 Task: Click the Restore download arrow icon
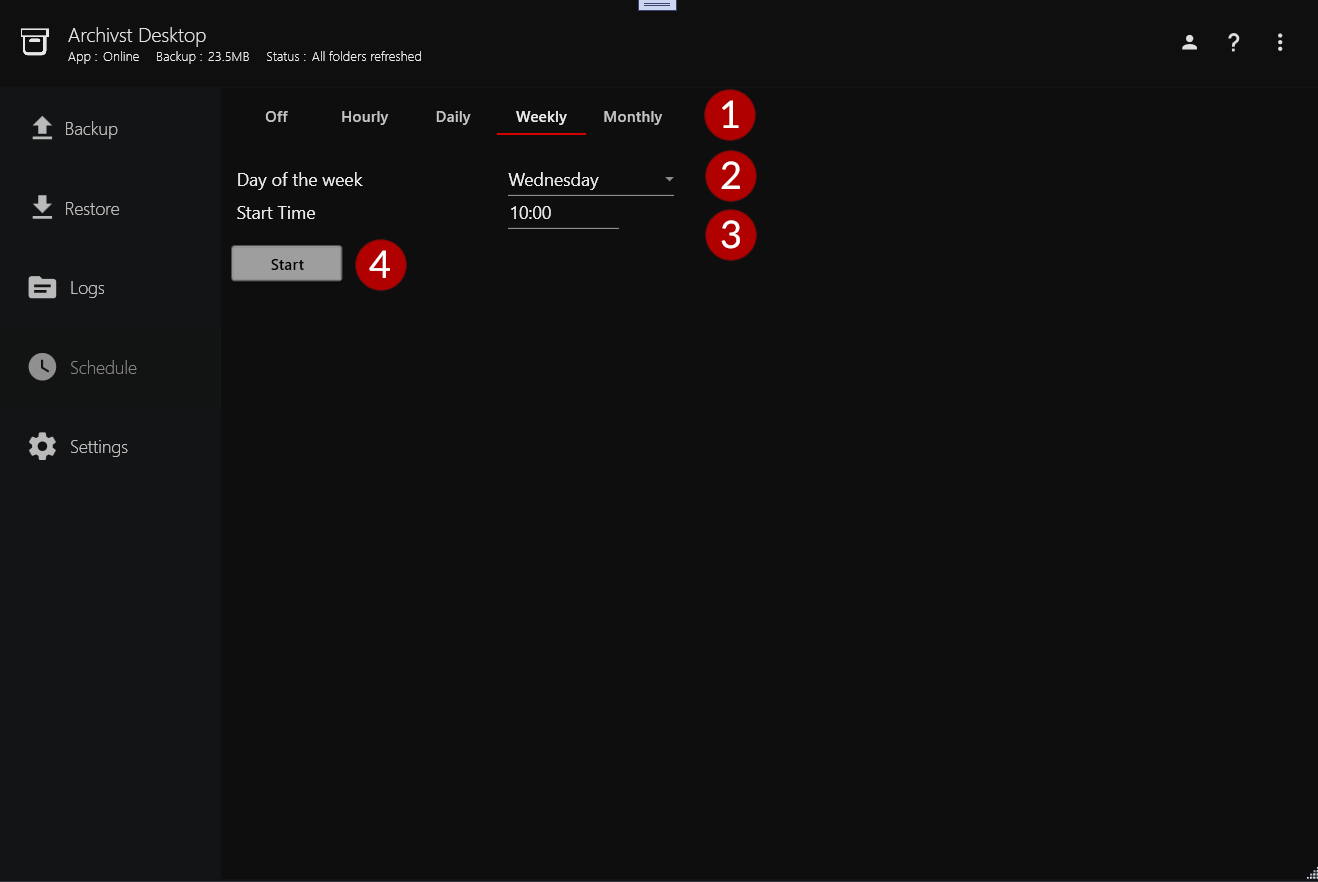click(x=42, y=208)
